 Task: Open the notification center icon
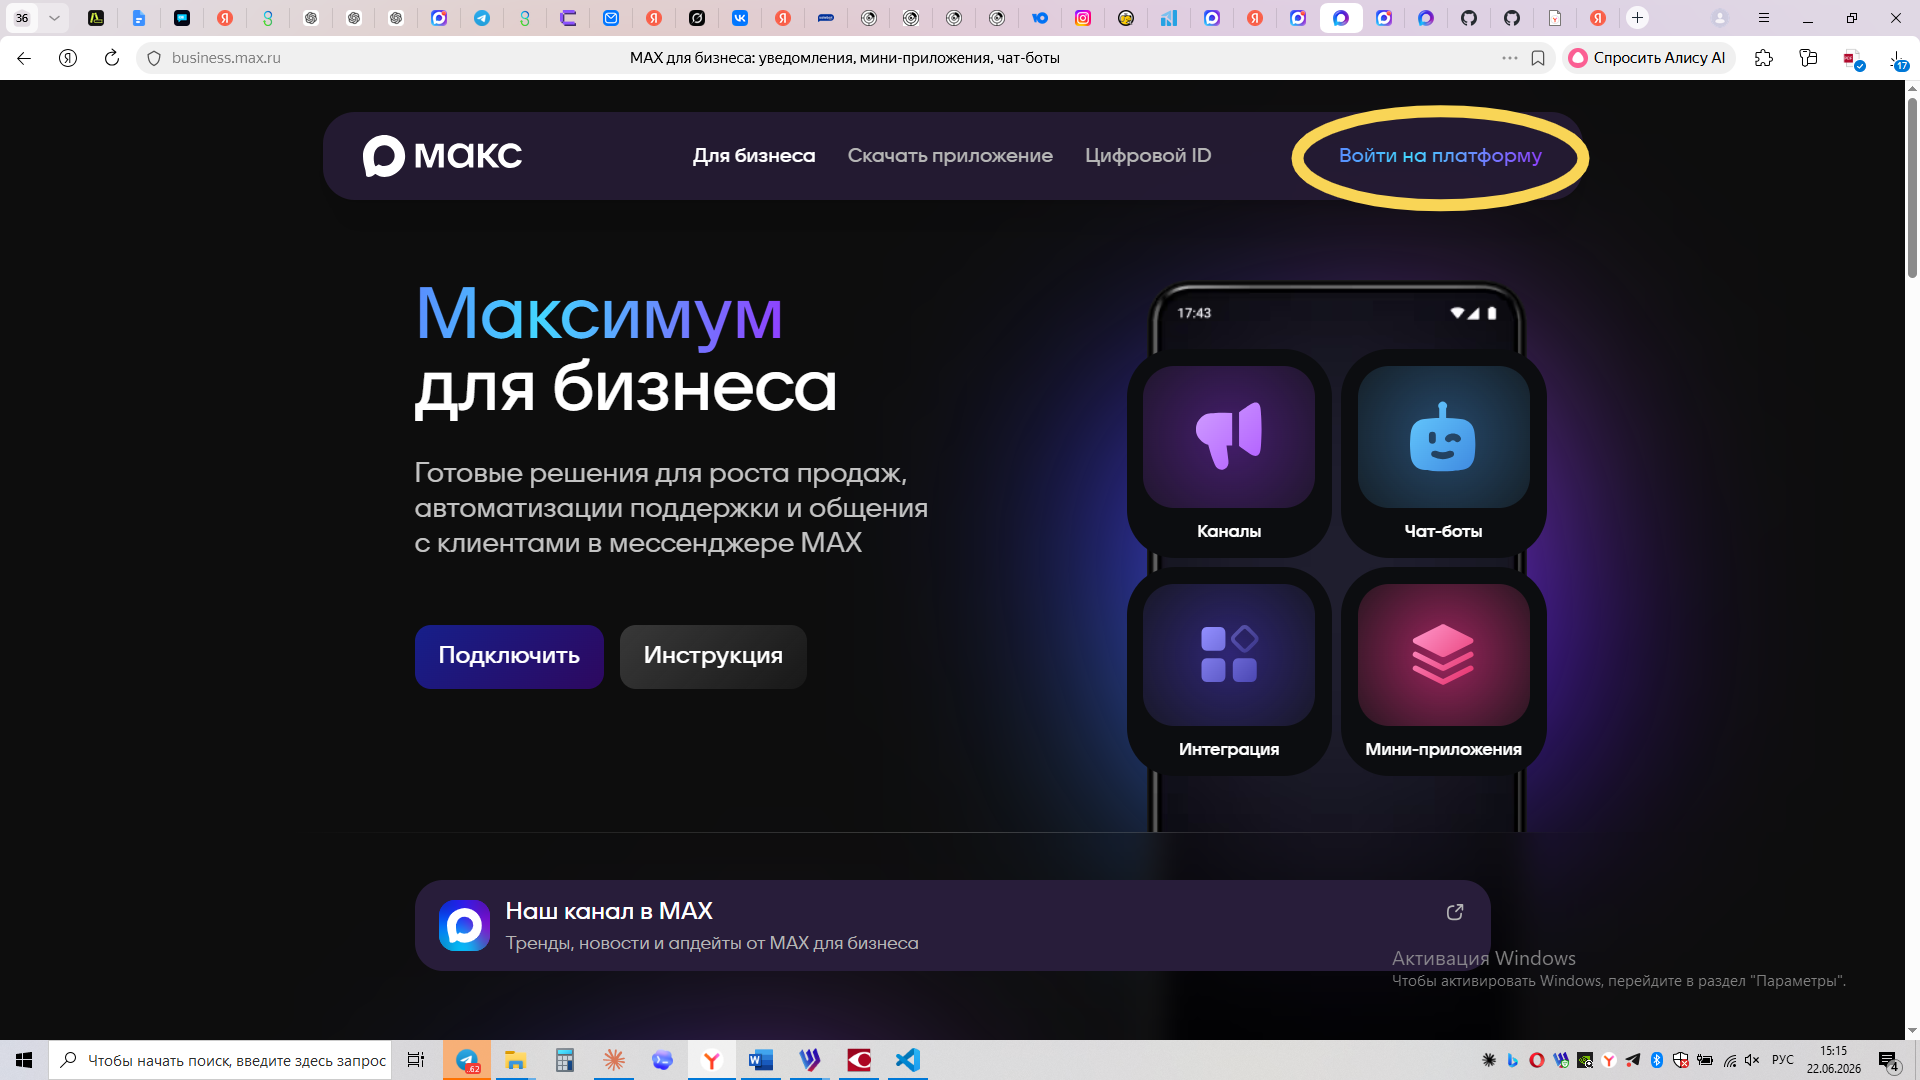pos(1888,1060)
